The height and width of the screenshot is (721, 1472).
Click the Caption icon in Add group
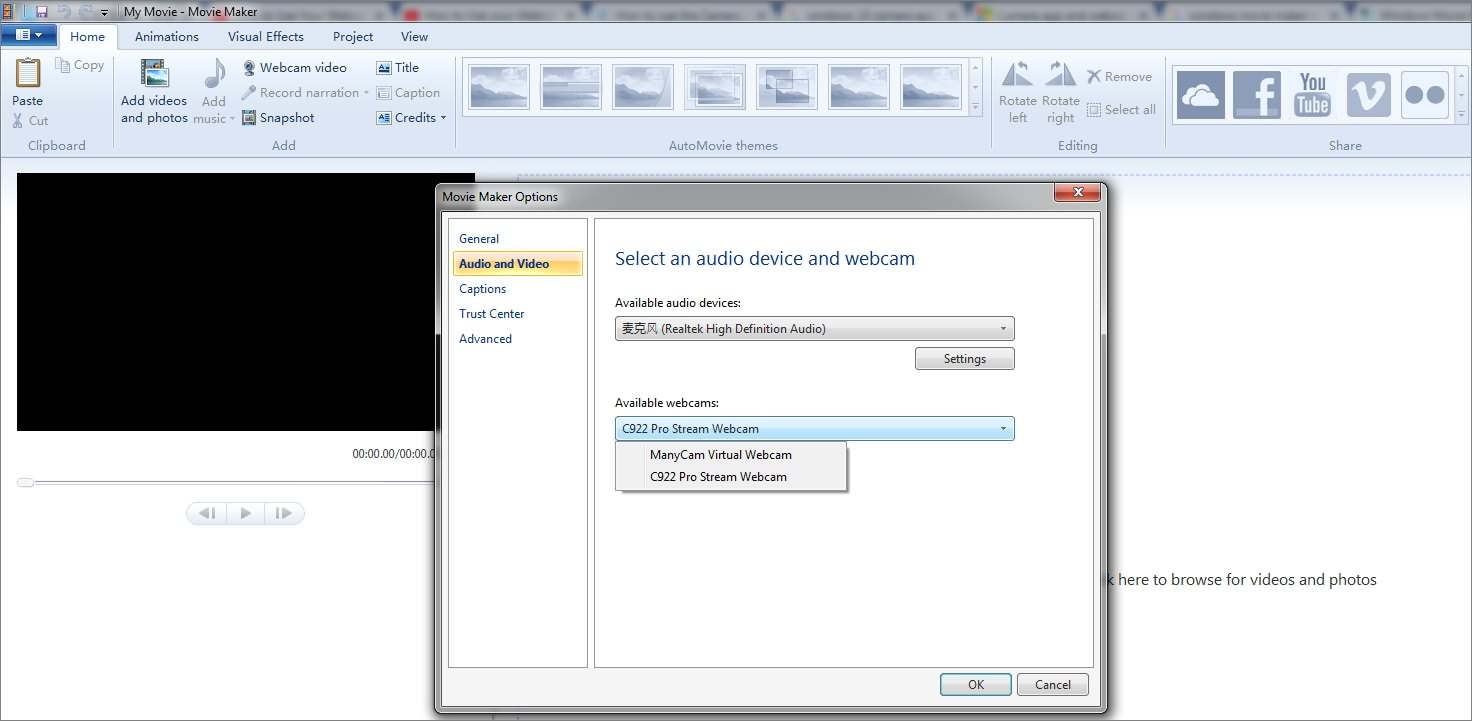384,93
